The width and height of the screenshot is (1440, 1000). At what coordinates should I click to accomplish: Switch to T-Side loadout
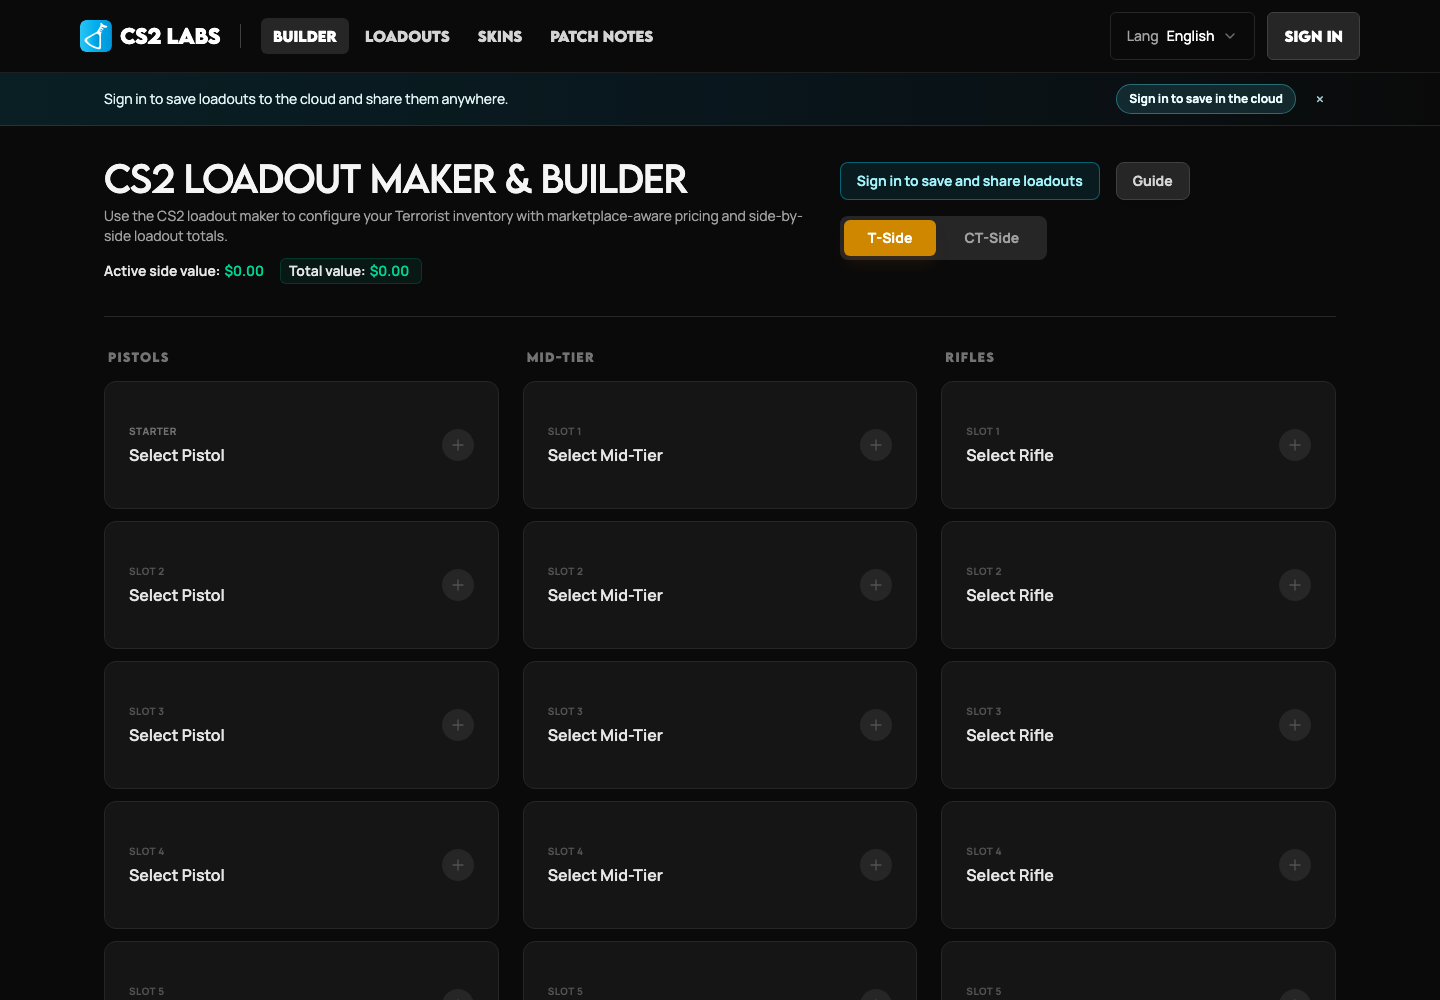tap(890, 238)
